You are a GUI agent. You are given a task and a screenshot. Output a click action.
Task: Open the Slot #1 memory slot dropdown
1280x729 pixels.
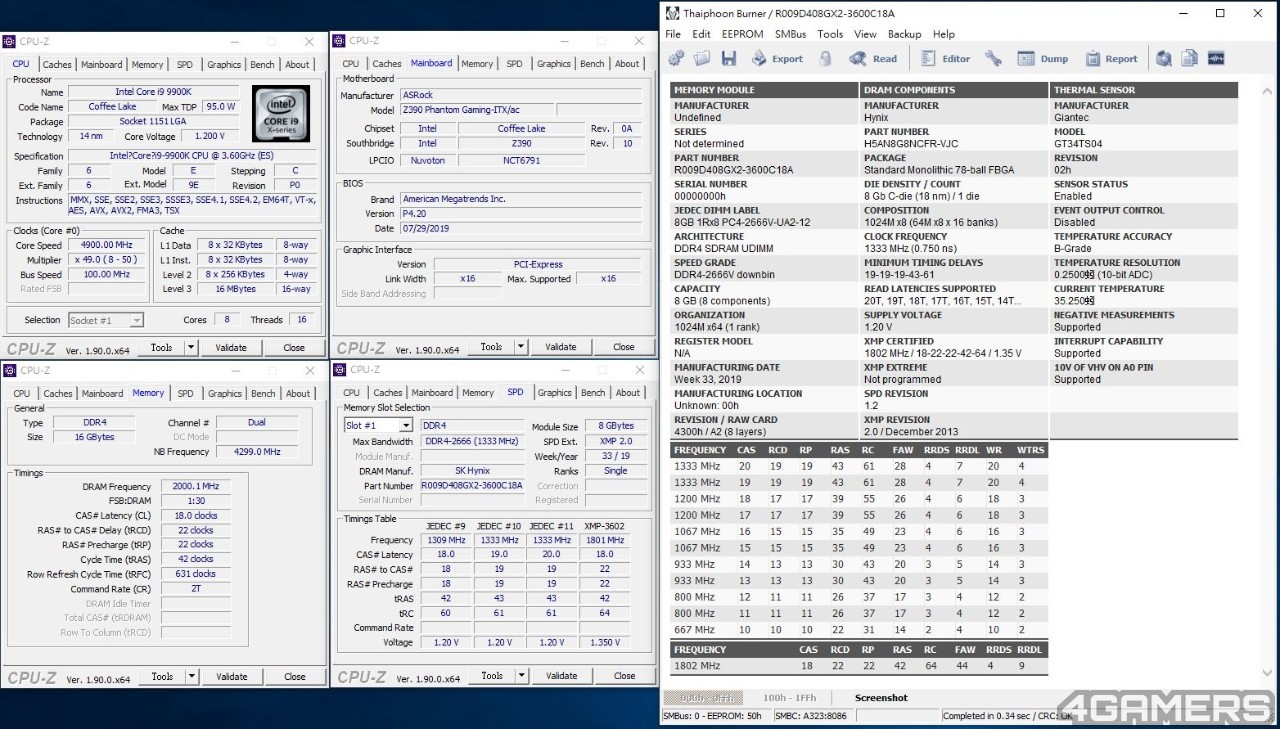[x=405, y=426]
